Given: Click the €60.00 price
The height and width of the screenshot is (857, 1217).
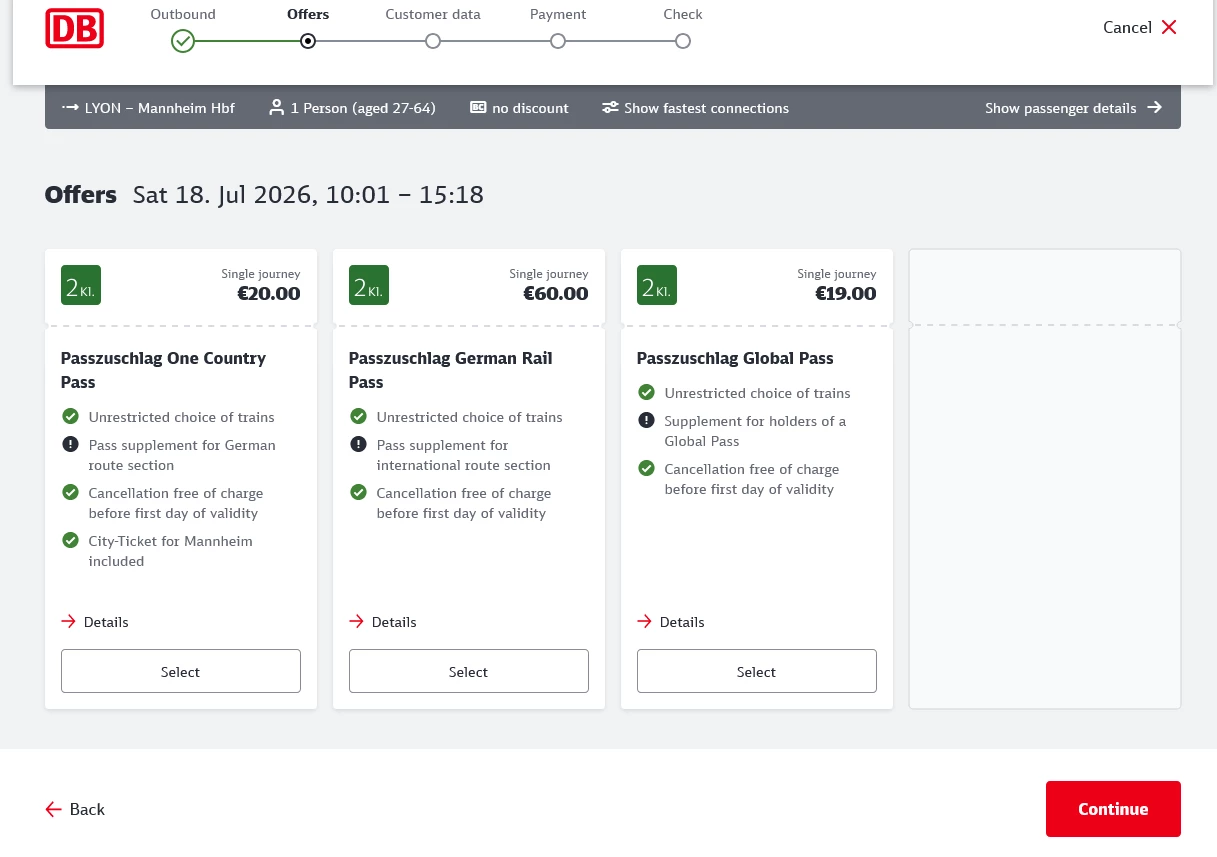Looking at the screenshot, I should coord(556,294).
